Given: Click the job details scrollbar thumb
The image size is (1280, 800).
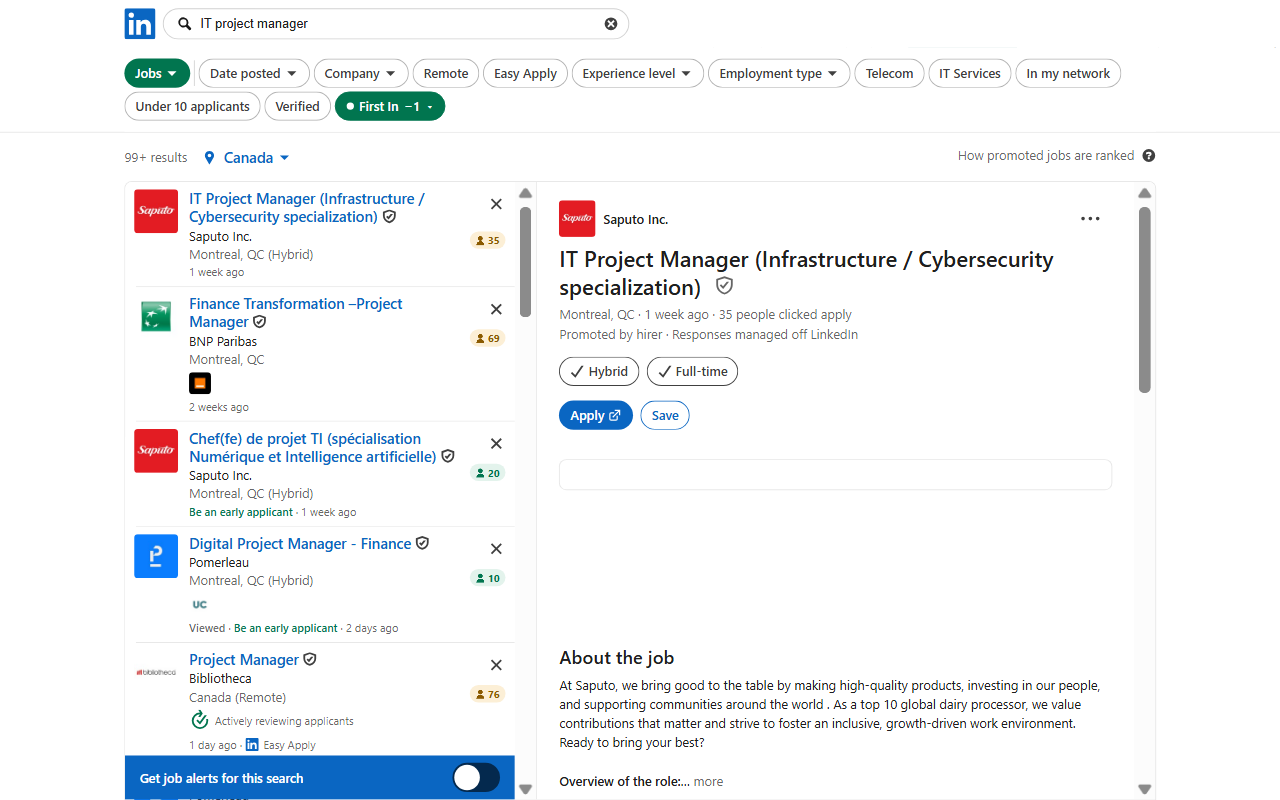Looking at the screenshot, I should [x=1145, y=300].
